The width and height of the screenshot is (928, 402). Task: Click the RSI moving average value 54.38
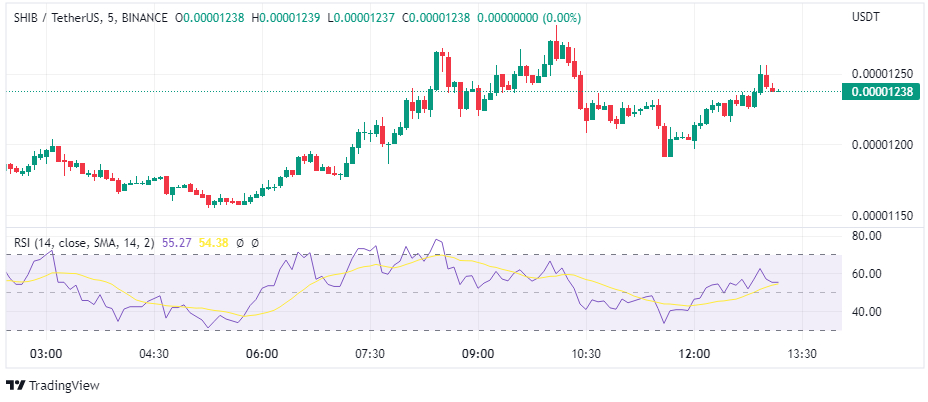(x=215, y=243)
